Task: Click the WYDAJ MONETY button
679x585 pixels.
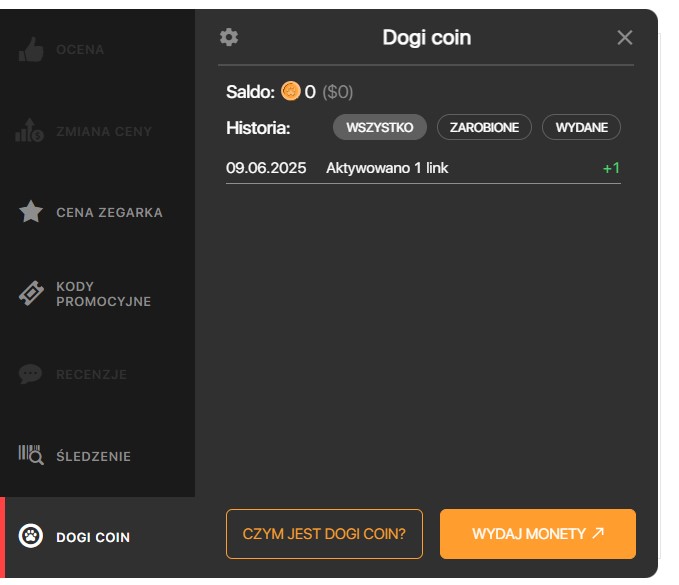Action: [x=538, y=534]
